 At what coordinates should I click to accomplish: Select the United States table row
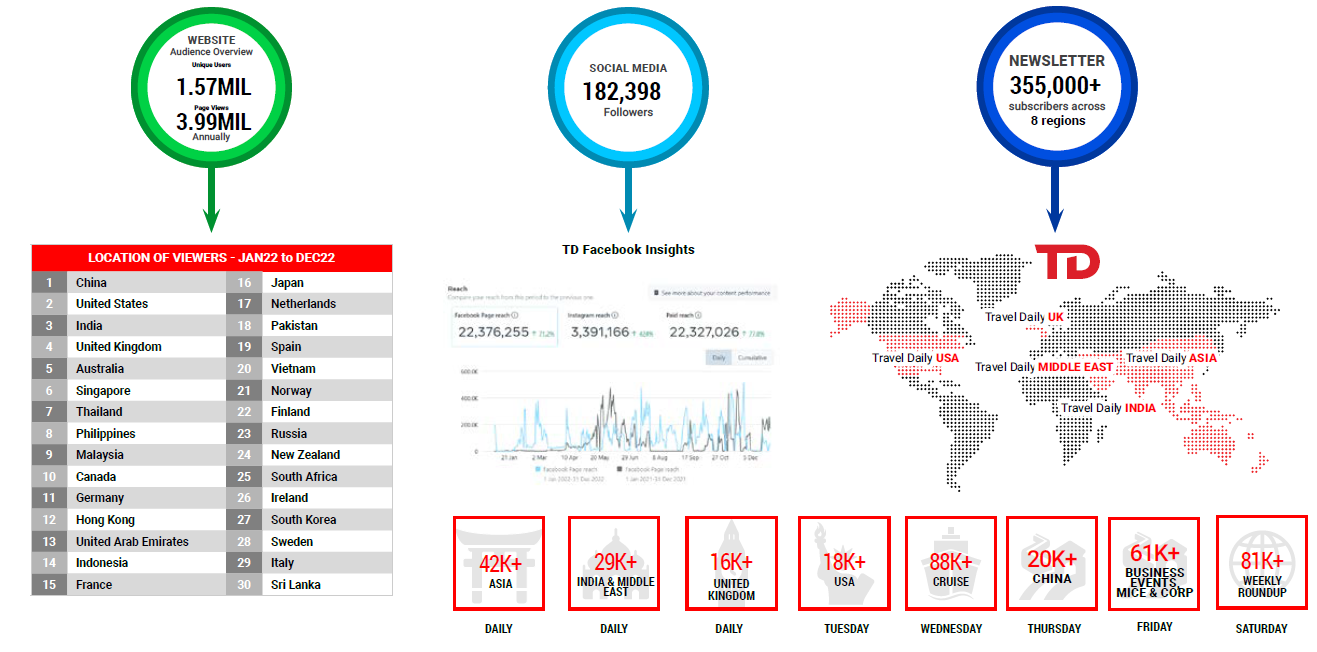point(130,304)
